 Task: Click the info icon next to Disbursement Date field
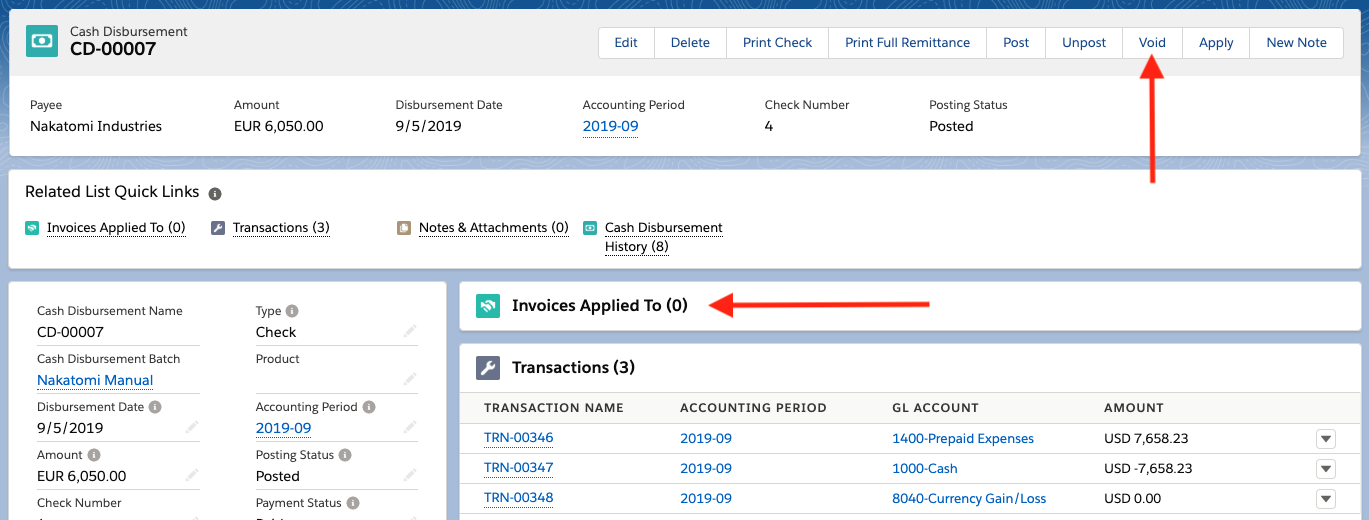(x=154, y=407)
